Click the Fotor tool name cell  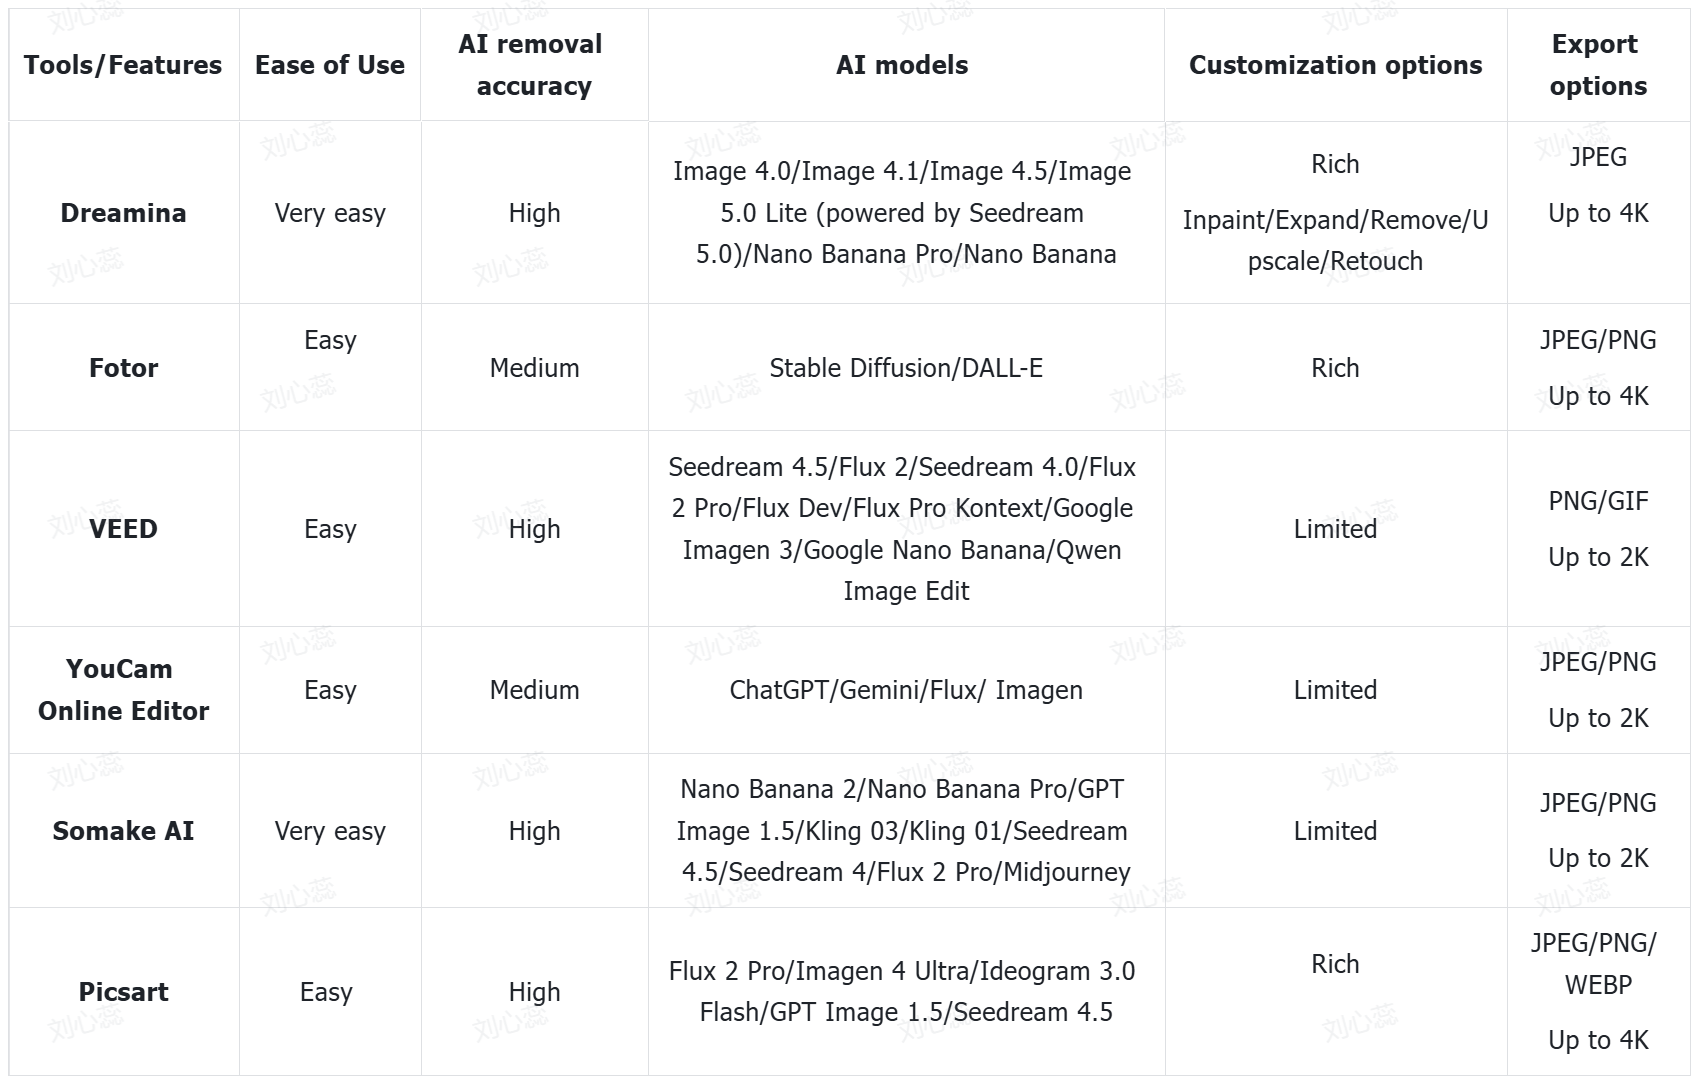click(x=124, y=368)
